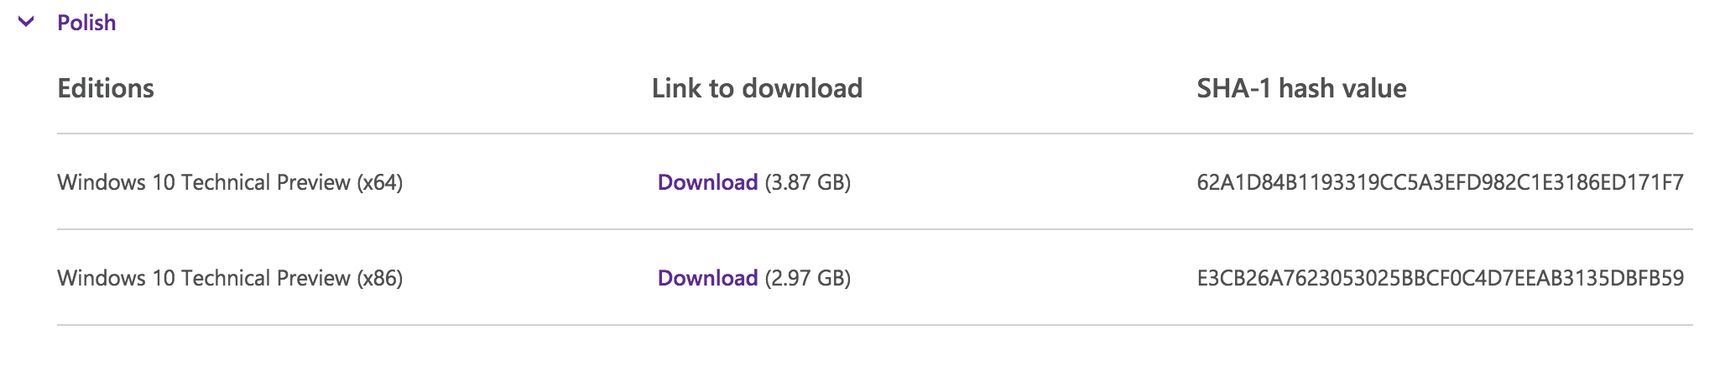Click the (x64) label in first row
This screenshot has width=1720, height=388.
point(380,182)
